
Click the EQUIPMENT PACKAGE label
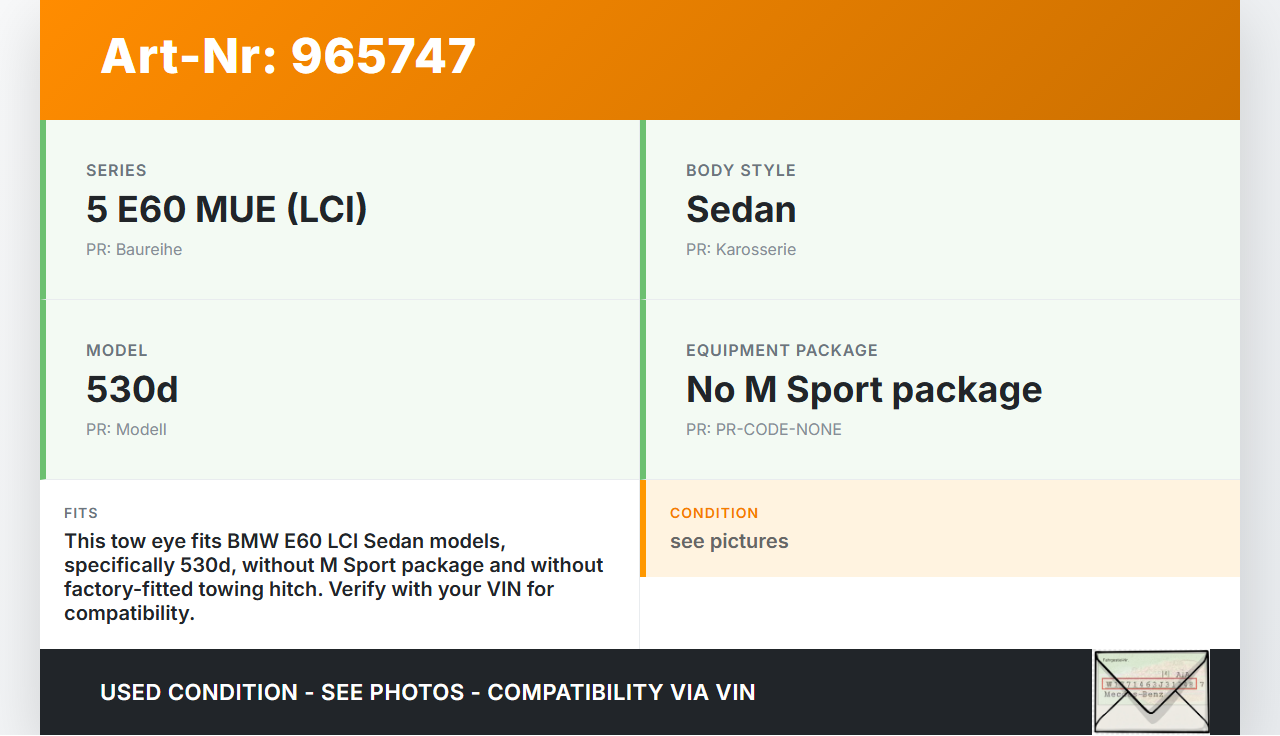[x=782, y=351]
